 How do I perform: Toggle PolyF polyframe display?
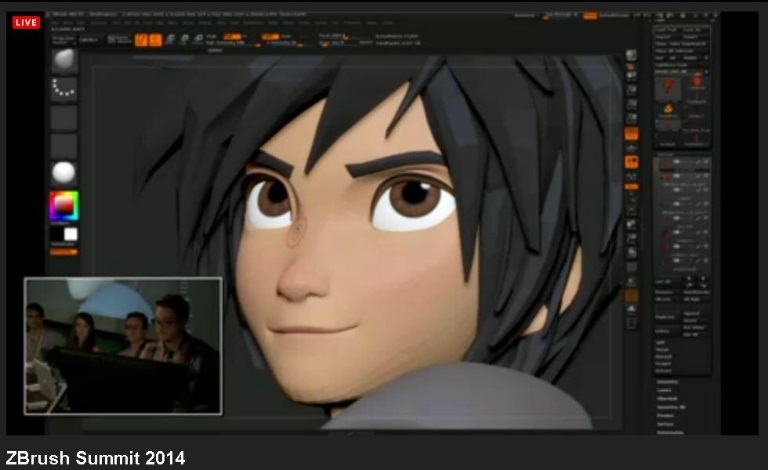631,295
